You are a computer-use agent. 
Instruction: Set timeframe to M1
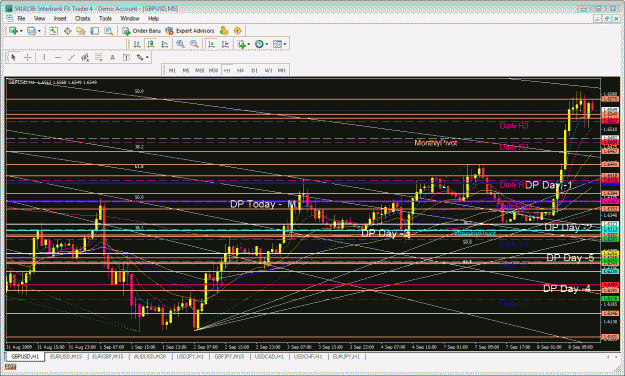coord(172,70)
